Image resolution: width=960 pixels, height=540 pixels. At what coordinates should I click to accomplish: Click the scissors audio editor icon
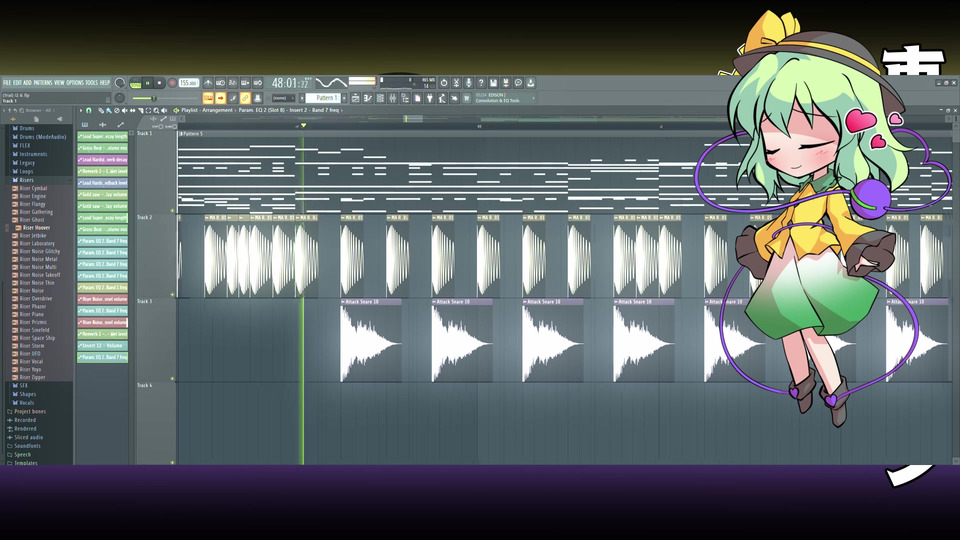(456, 83)
